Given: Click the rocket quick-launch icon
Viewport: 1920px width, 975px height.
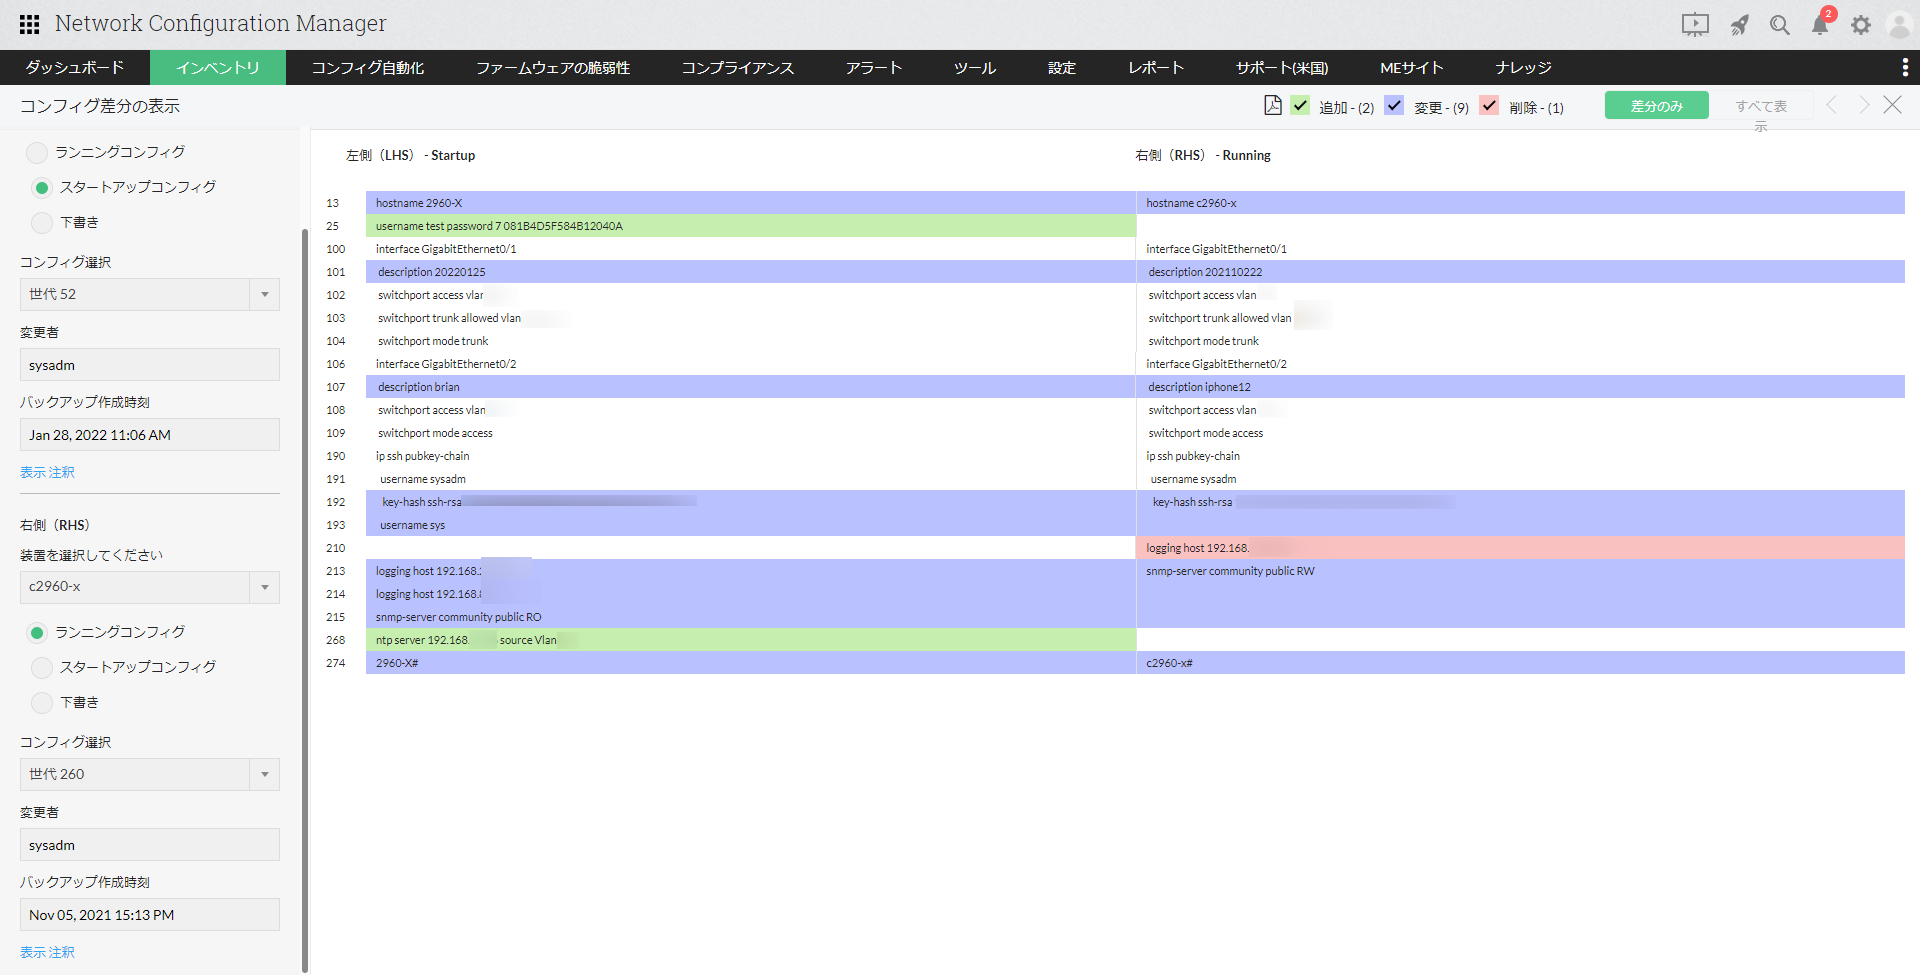Looking at the screenshot, I should click(1740, 25).
